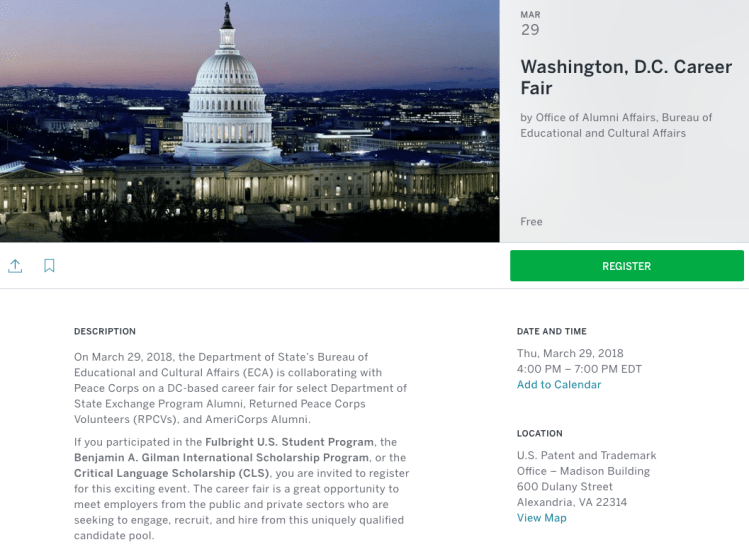Click the Capitol building hero image

pyautogui.click(x=249, y=120)
